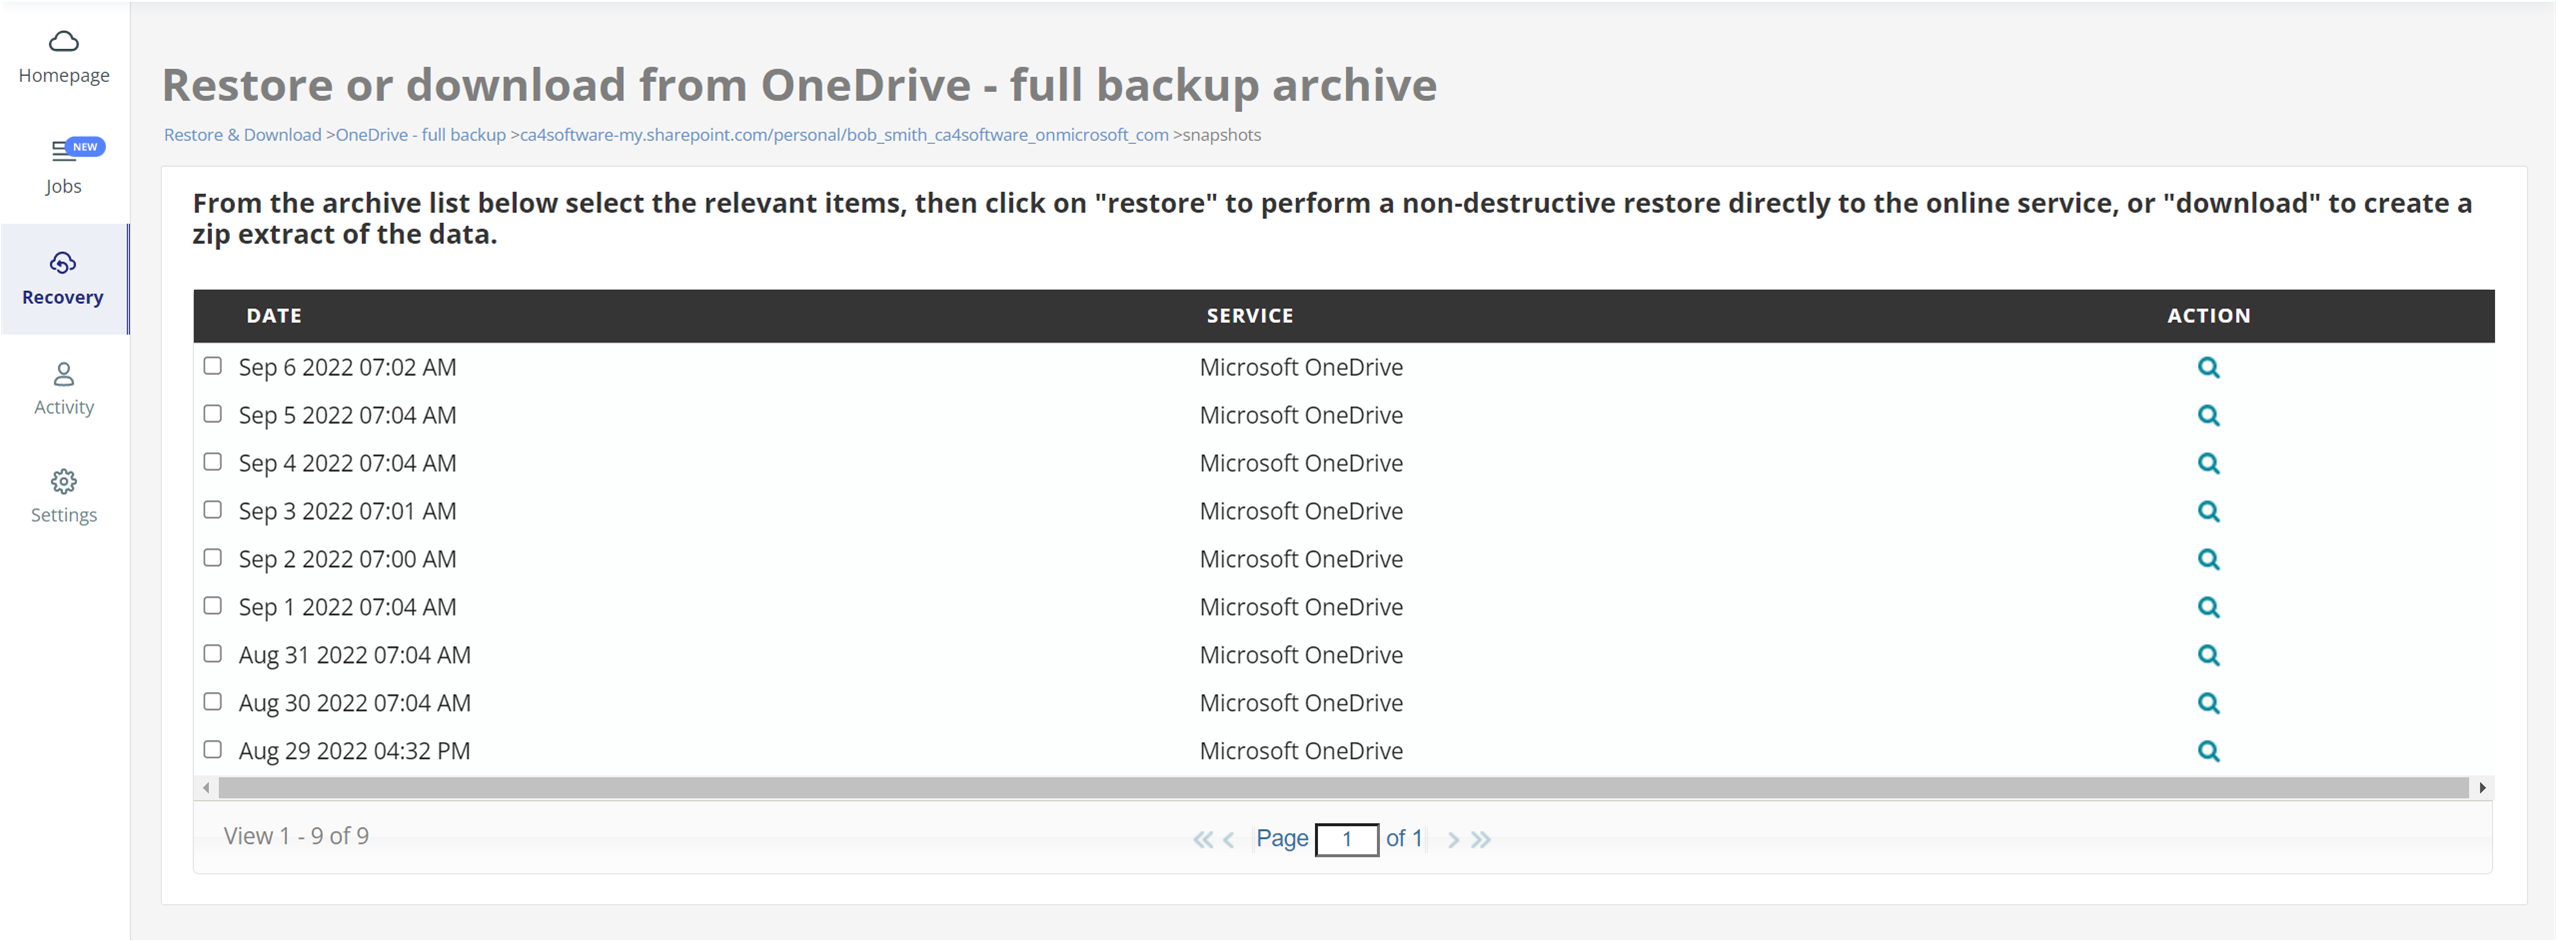The width and height of the screenshot is (2557, 941).
Task: Check the Aug 31 2022 07:04 AM row
Action: [212, 654]
